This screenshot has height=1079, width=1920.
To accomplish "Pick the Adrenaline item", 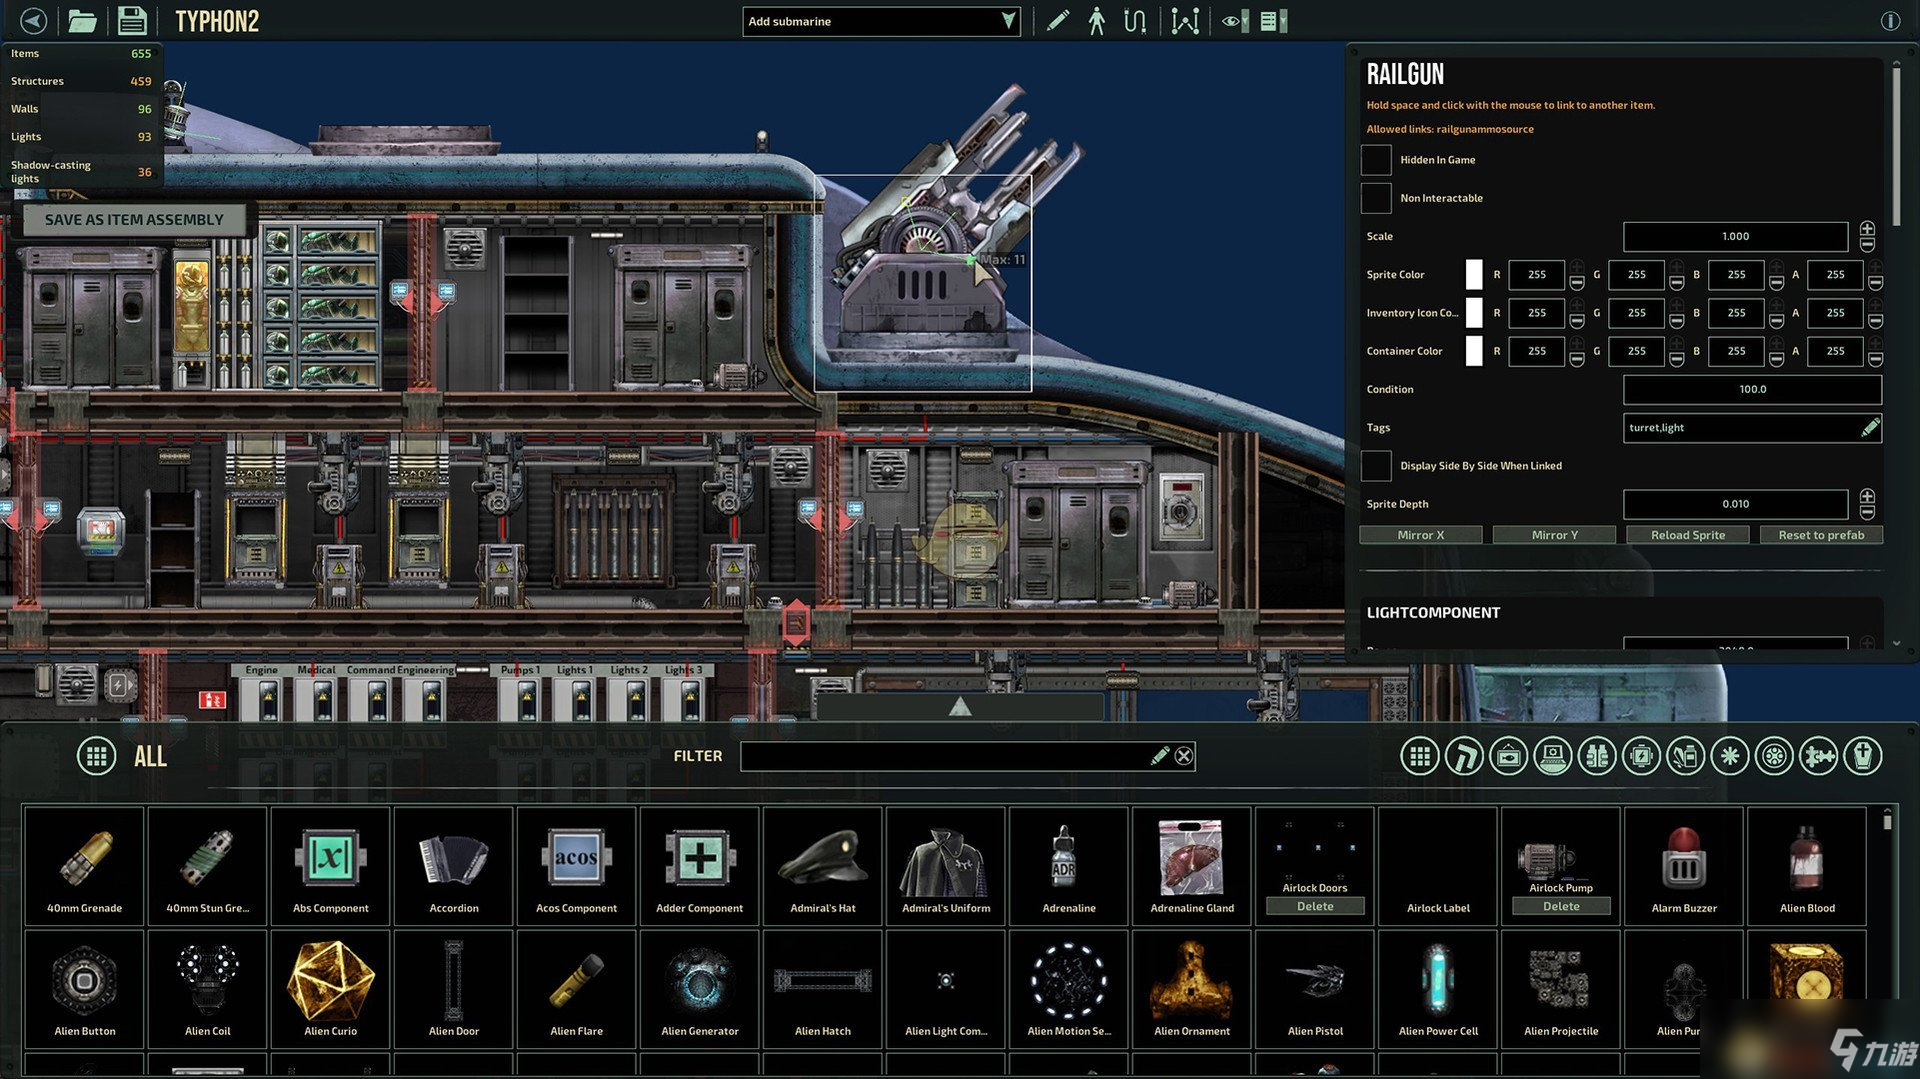I will click(x=1069, y=866).
